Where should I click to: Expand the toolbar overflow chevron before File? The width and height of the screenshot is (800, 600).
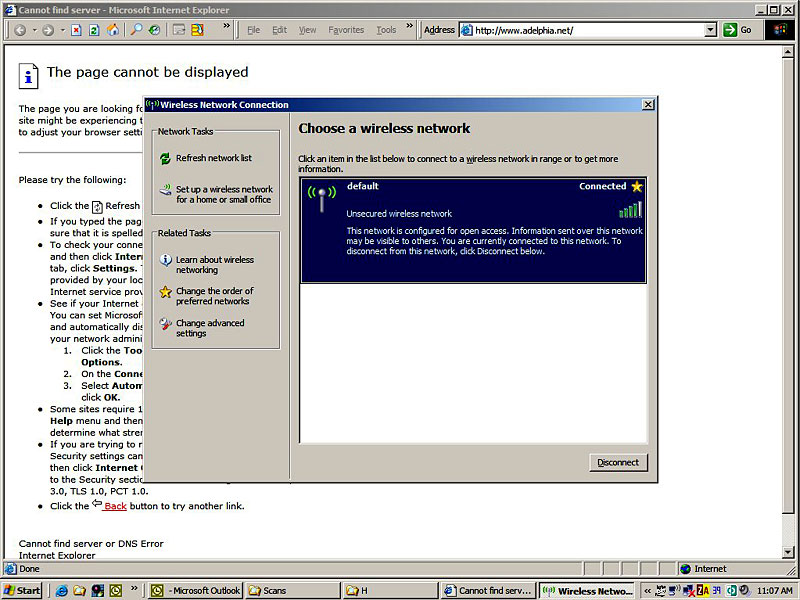pos(227,27)
